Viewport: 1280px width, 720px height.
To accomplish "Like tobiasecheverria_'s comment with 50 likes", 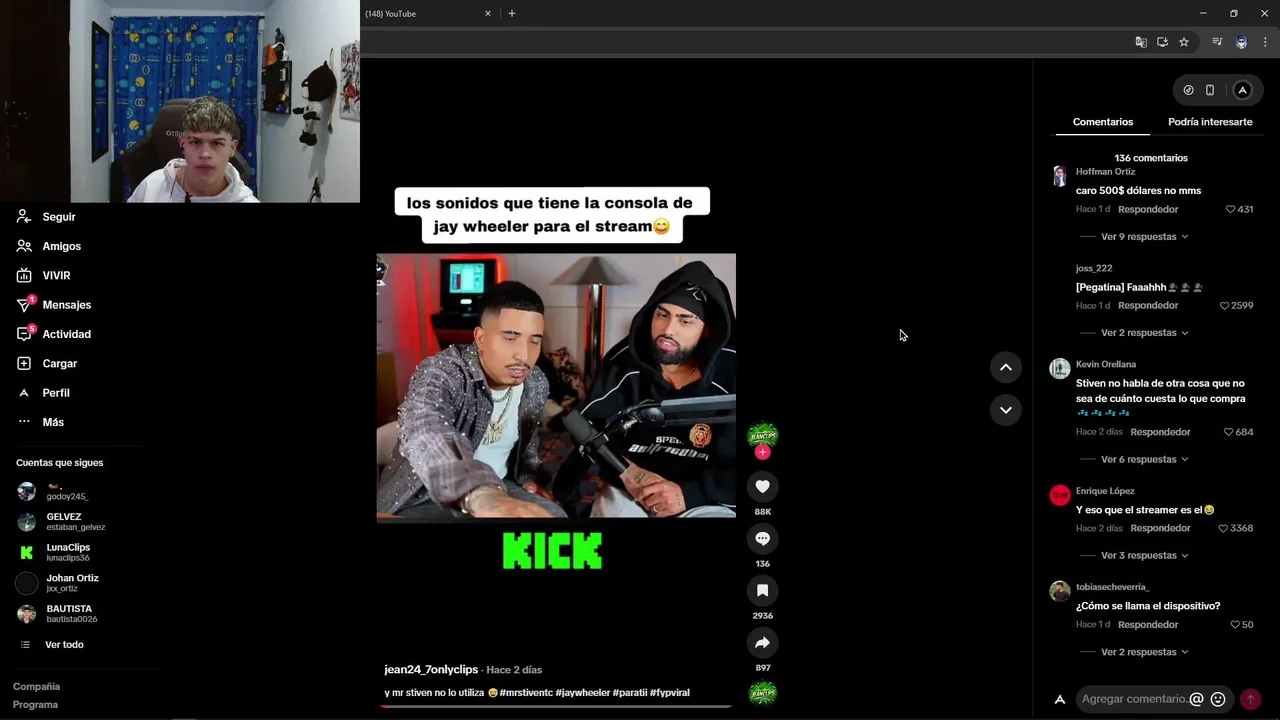I will [x=1235, y=624].
